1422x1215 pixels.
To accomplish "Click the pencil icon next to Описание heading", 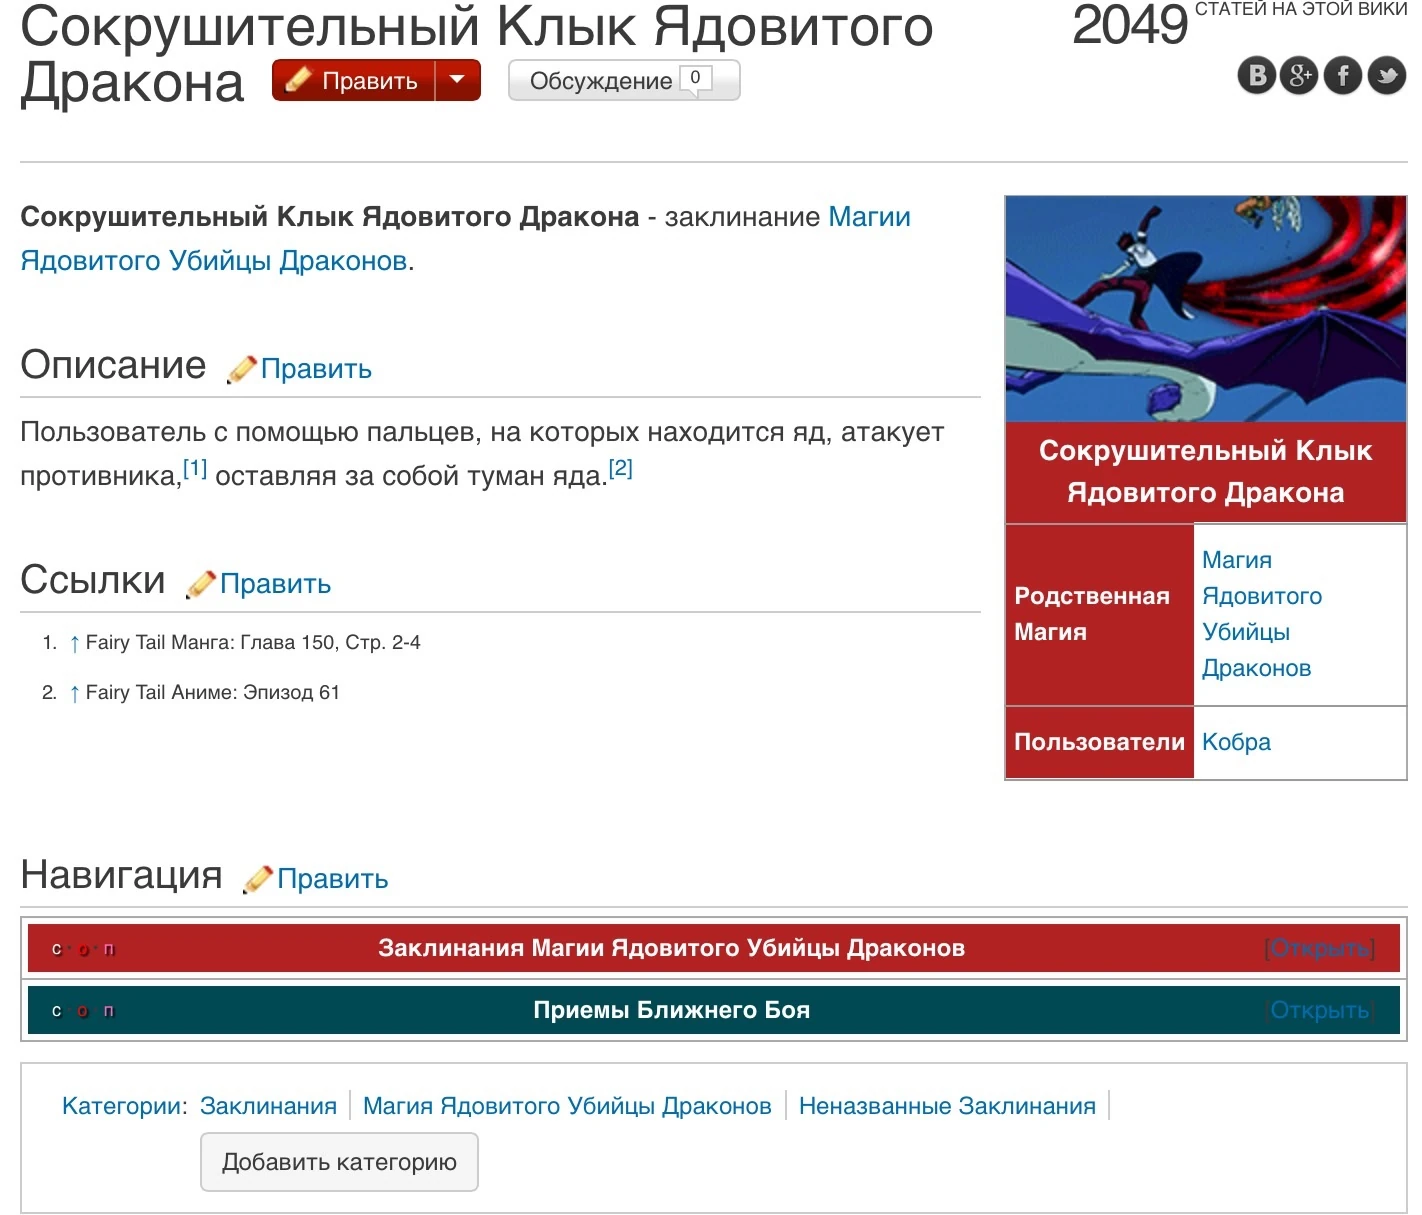I will click(242, 369).
